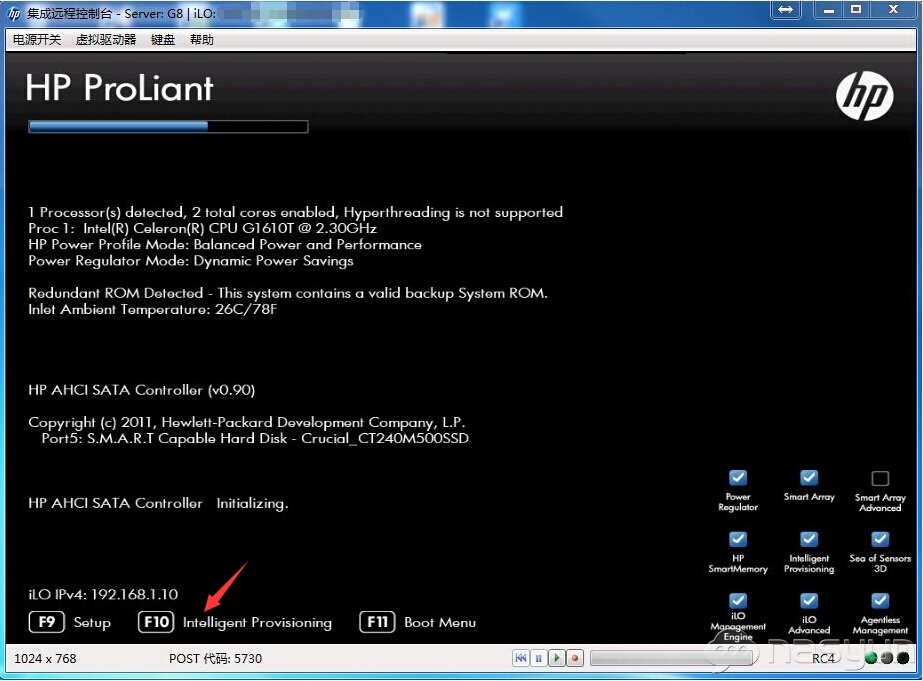Click the dark rightmost status indicator light
Screen dimensions: 923x681
[x=903, y=658]
